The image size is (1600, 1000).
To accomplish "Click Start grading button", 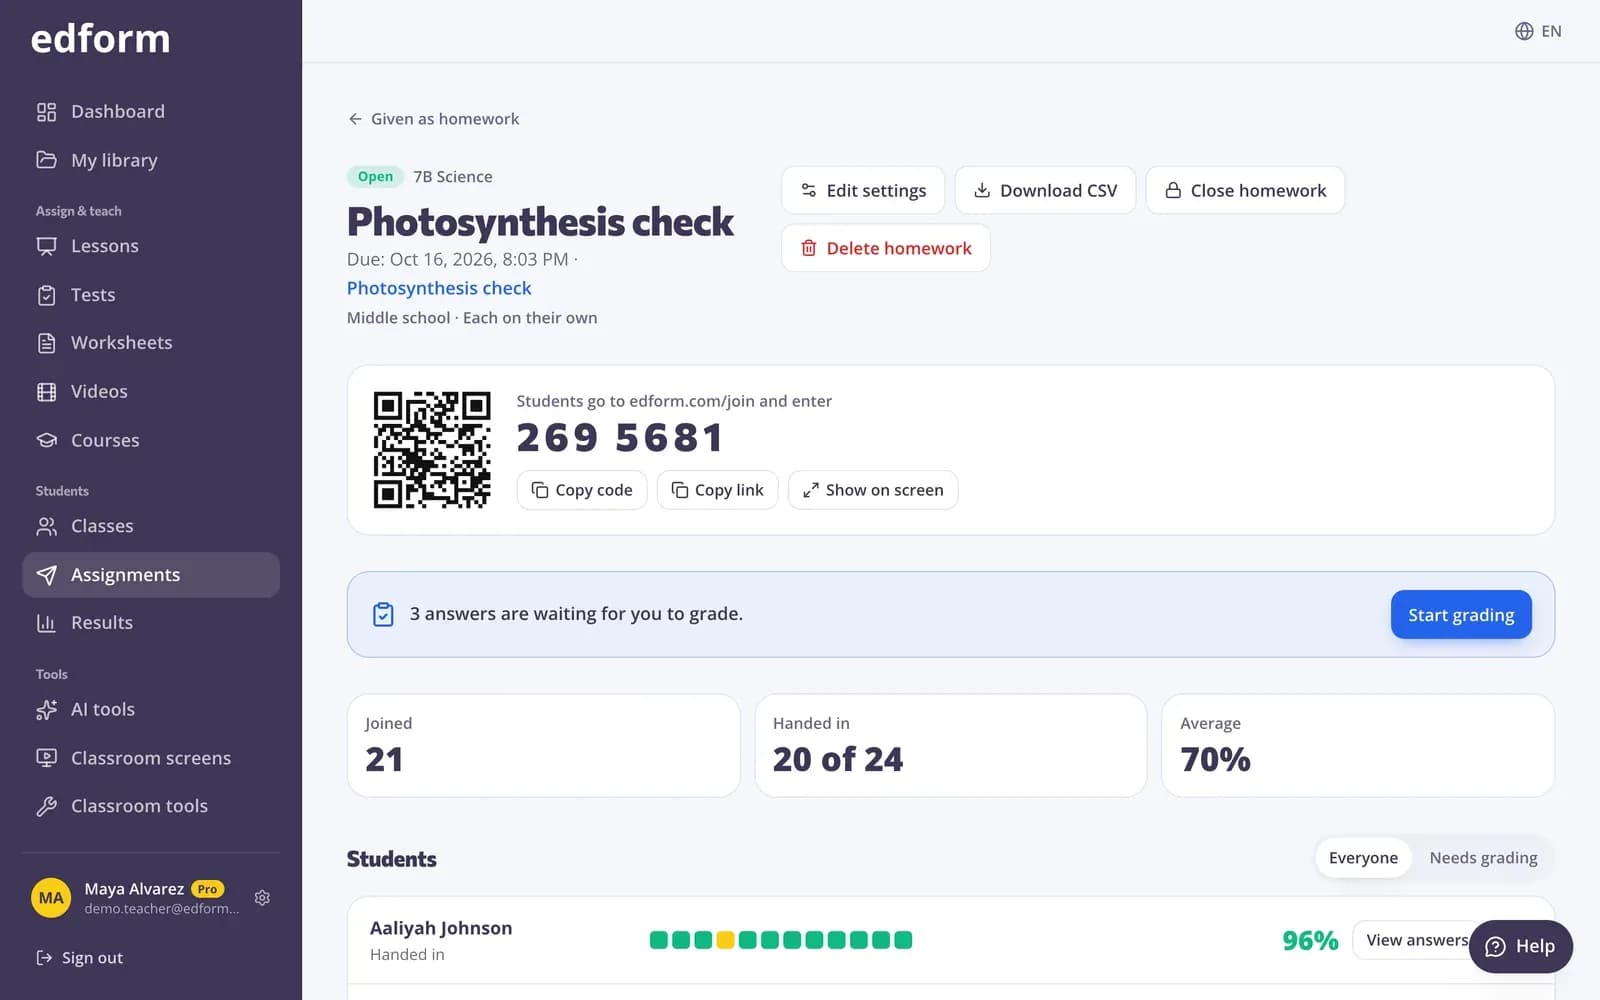I will click(x=1461, y=615).
